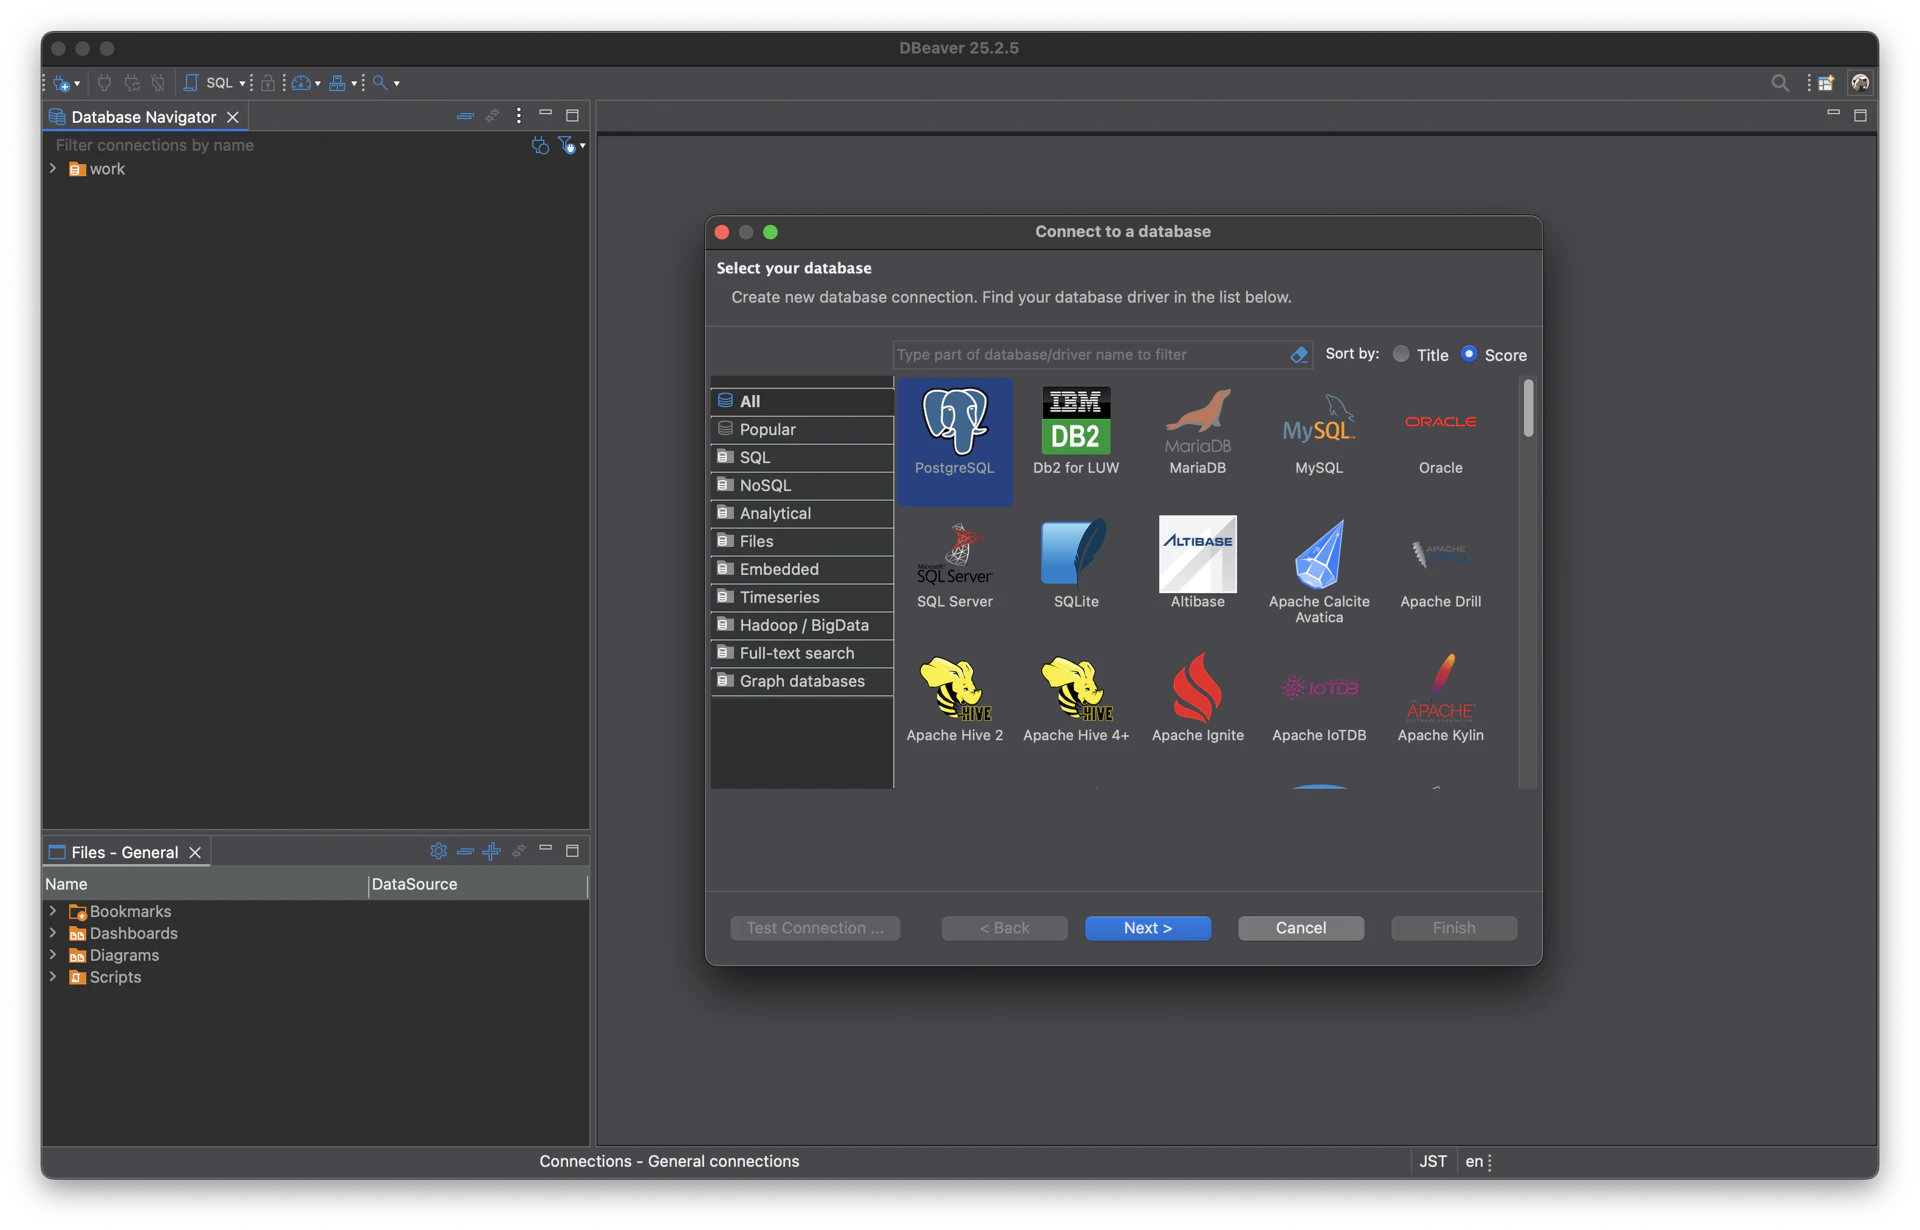The width and height of the screenshot is (1920, 1230).
Task: Expand the Bookmarks folder
Action: point(53,911)
